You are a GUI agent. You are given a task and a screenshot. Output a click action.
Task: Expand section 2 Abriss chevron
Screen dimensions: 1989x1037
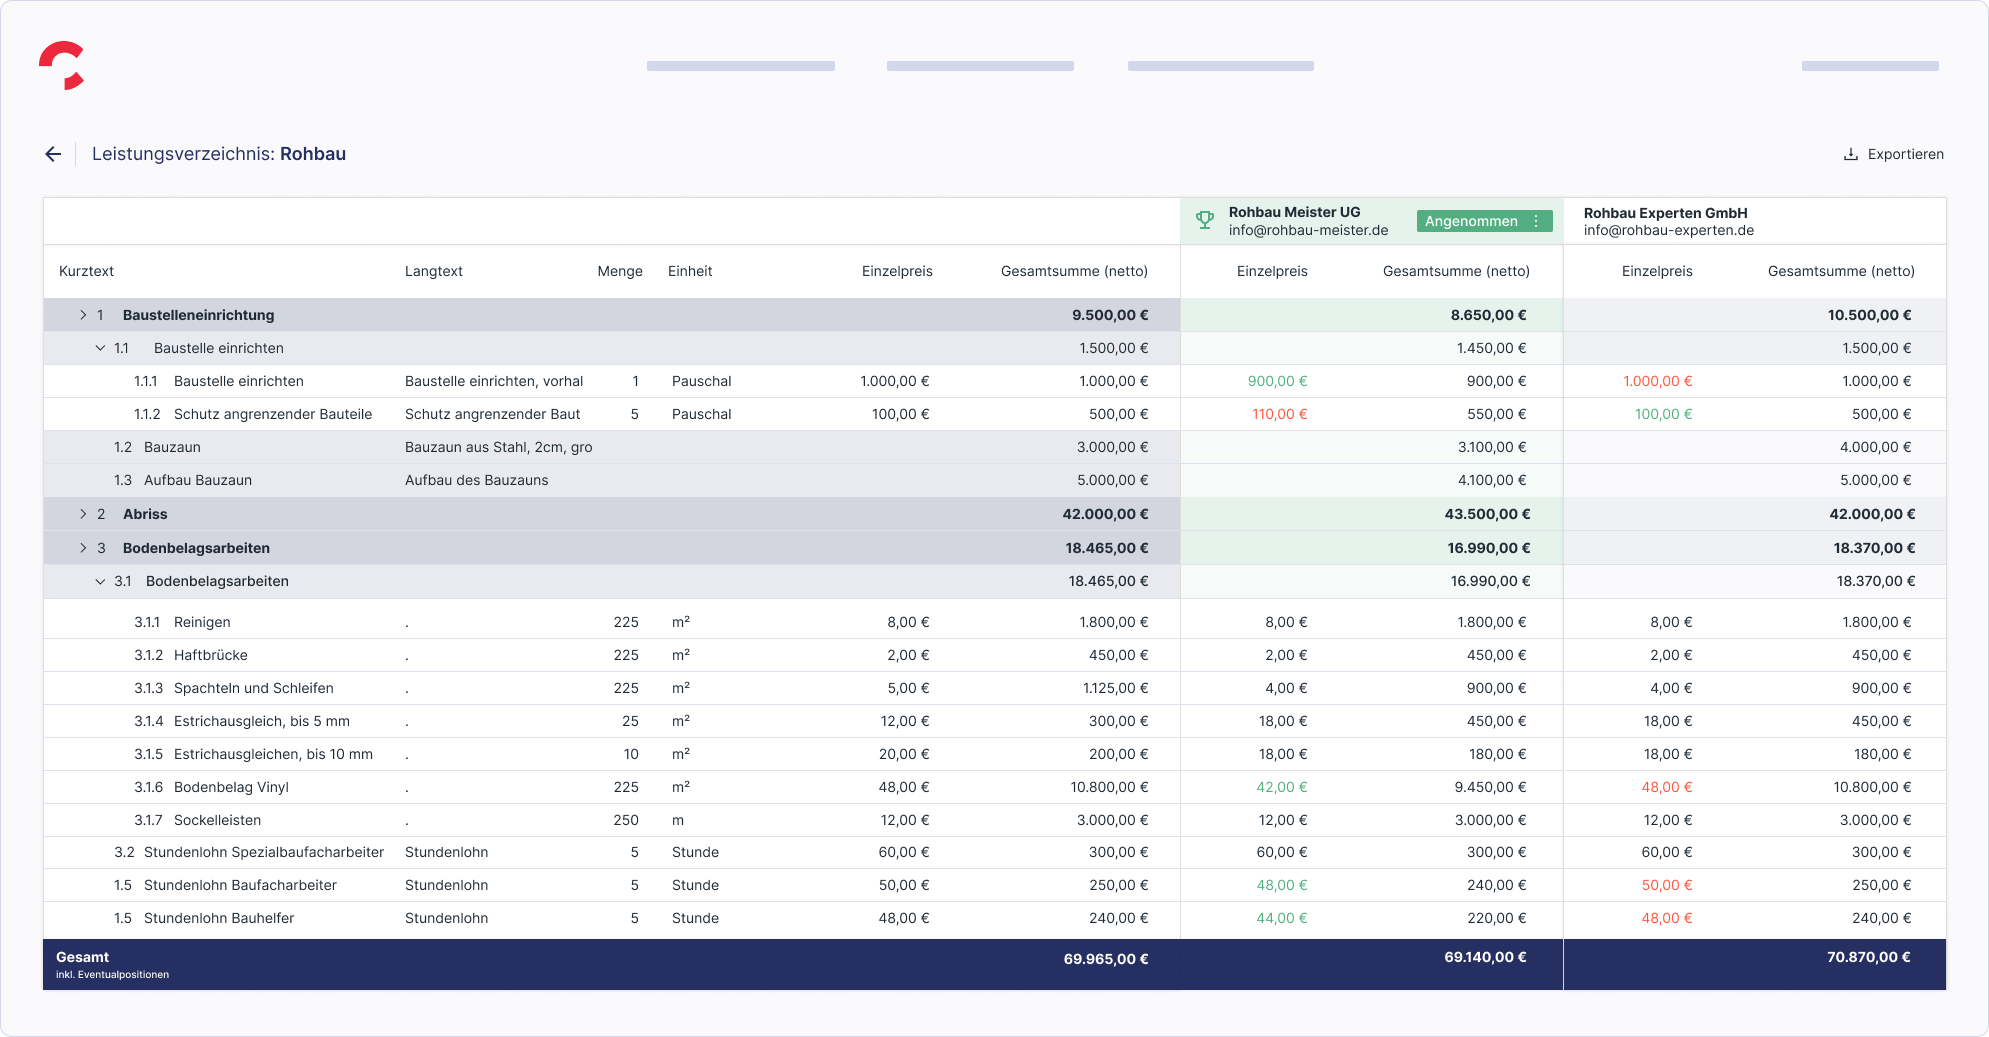pyautogui.click(x=83, y=514)
